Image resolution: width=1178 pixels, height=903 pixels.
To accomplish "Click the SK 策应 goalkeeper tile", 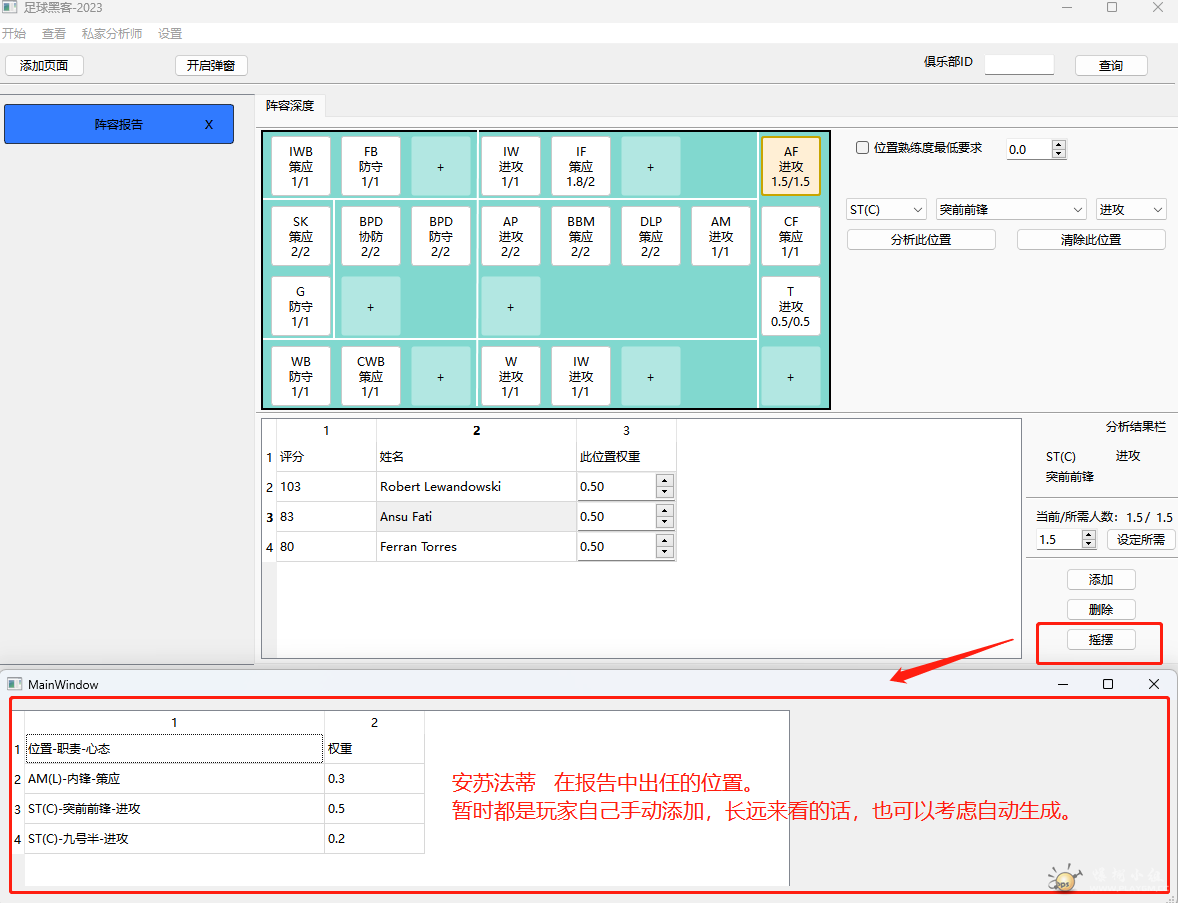I will pos(300,236).
